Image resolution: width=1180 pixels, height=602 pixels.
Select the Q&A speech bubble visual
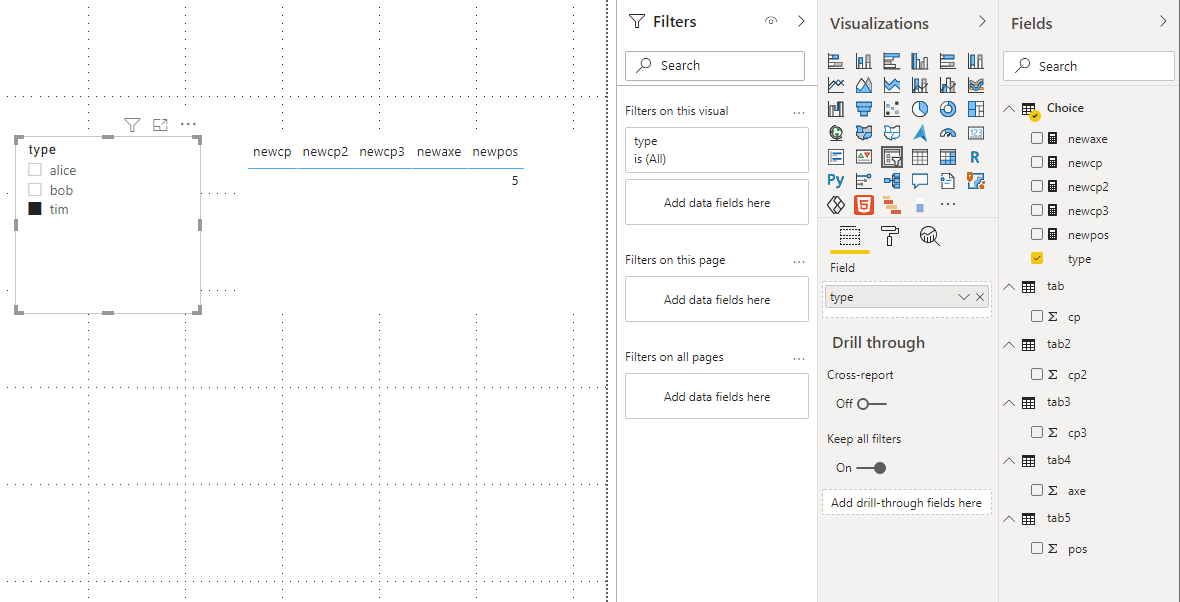[x=920, y=181]
